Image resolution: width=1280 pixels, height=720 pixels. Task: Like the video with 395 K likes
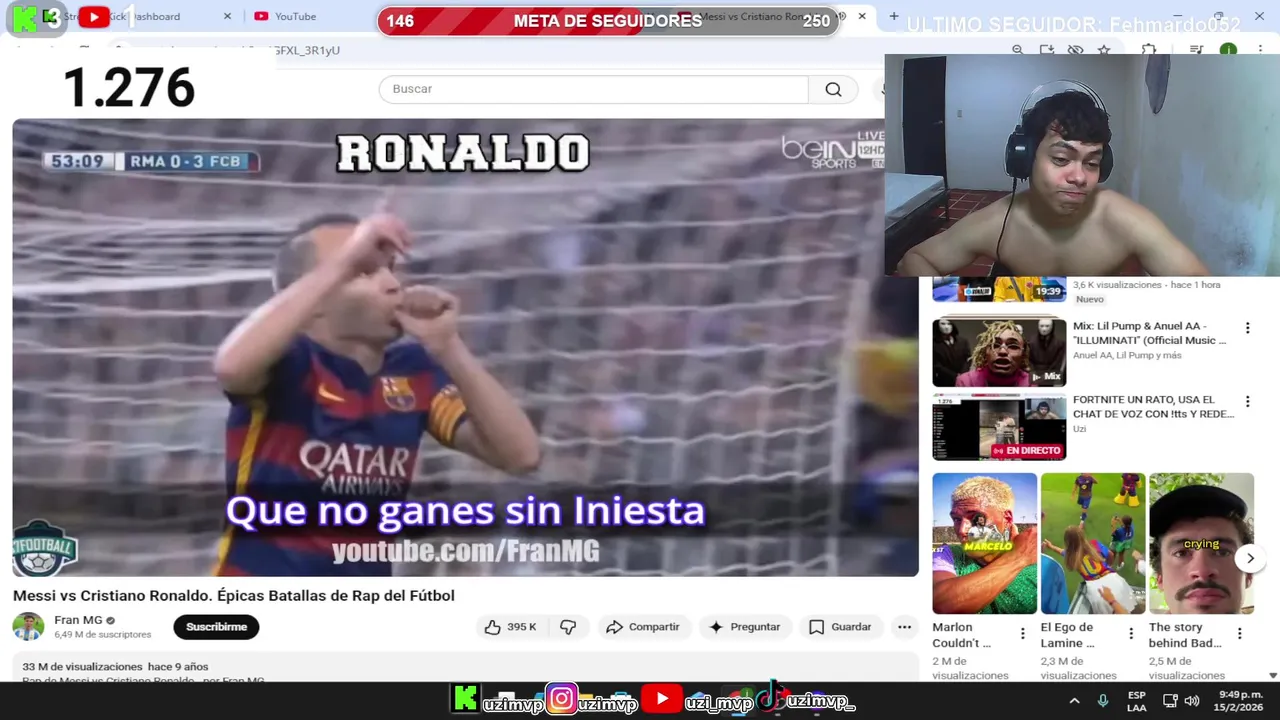point(511,627)
